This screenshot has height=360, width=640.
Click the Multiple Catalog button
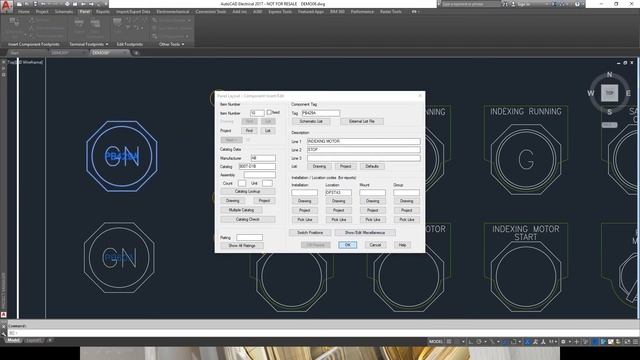click(x=241, y=210)
